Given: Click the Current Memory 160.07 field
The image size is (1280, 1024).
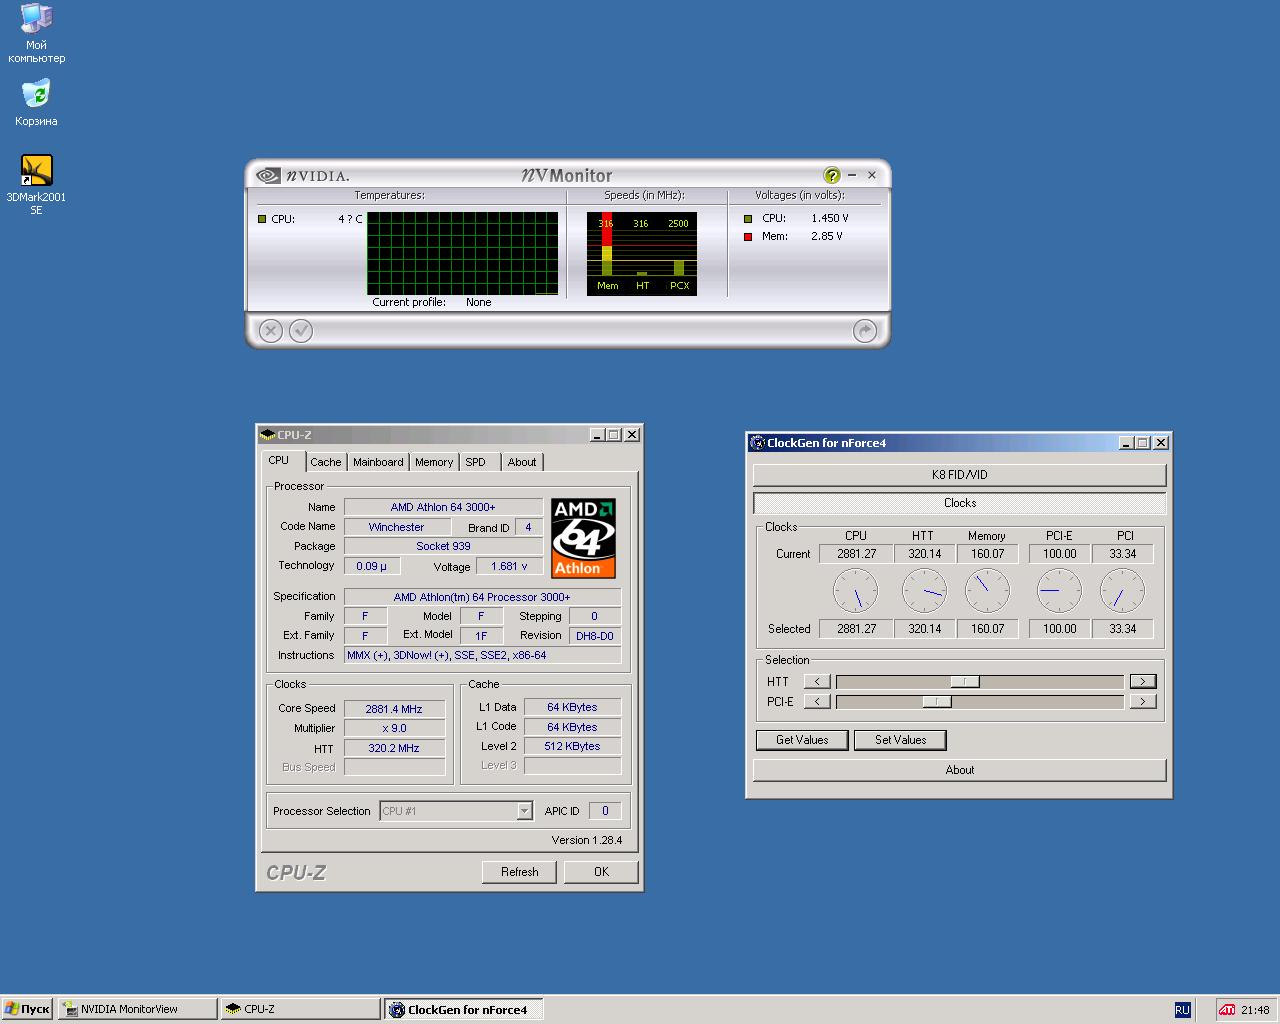Looking at the screenshot, I should point(987,554).
